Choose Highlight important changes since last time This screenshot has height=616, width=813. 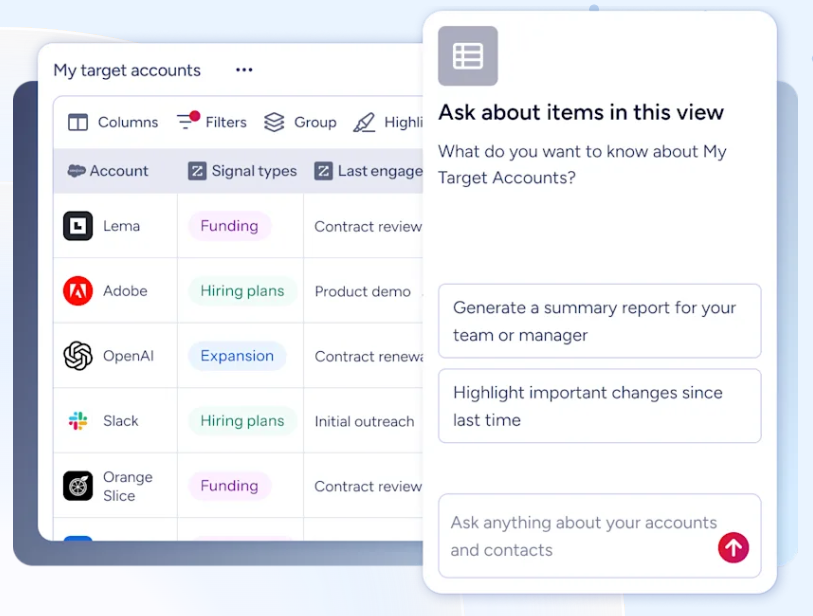tap(599, 406)
